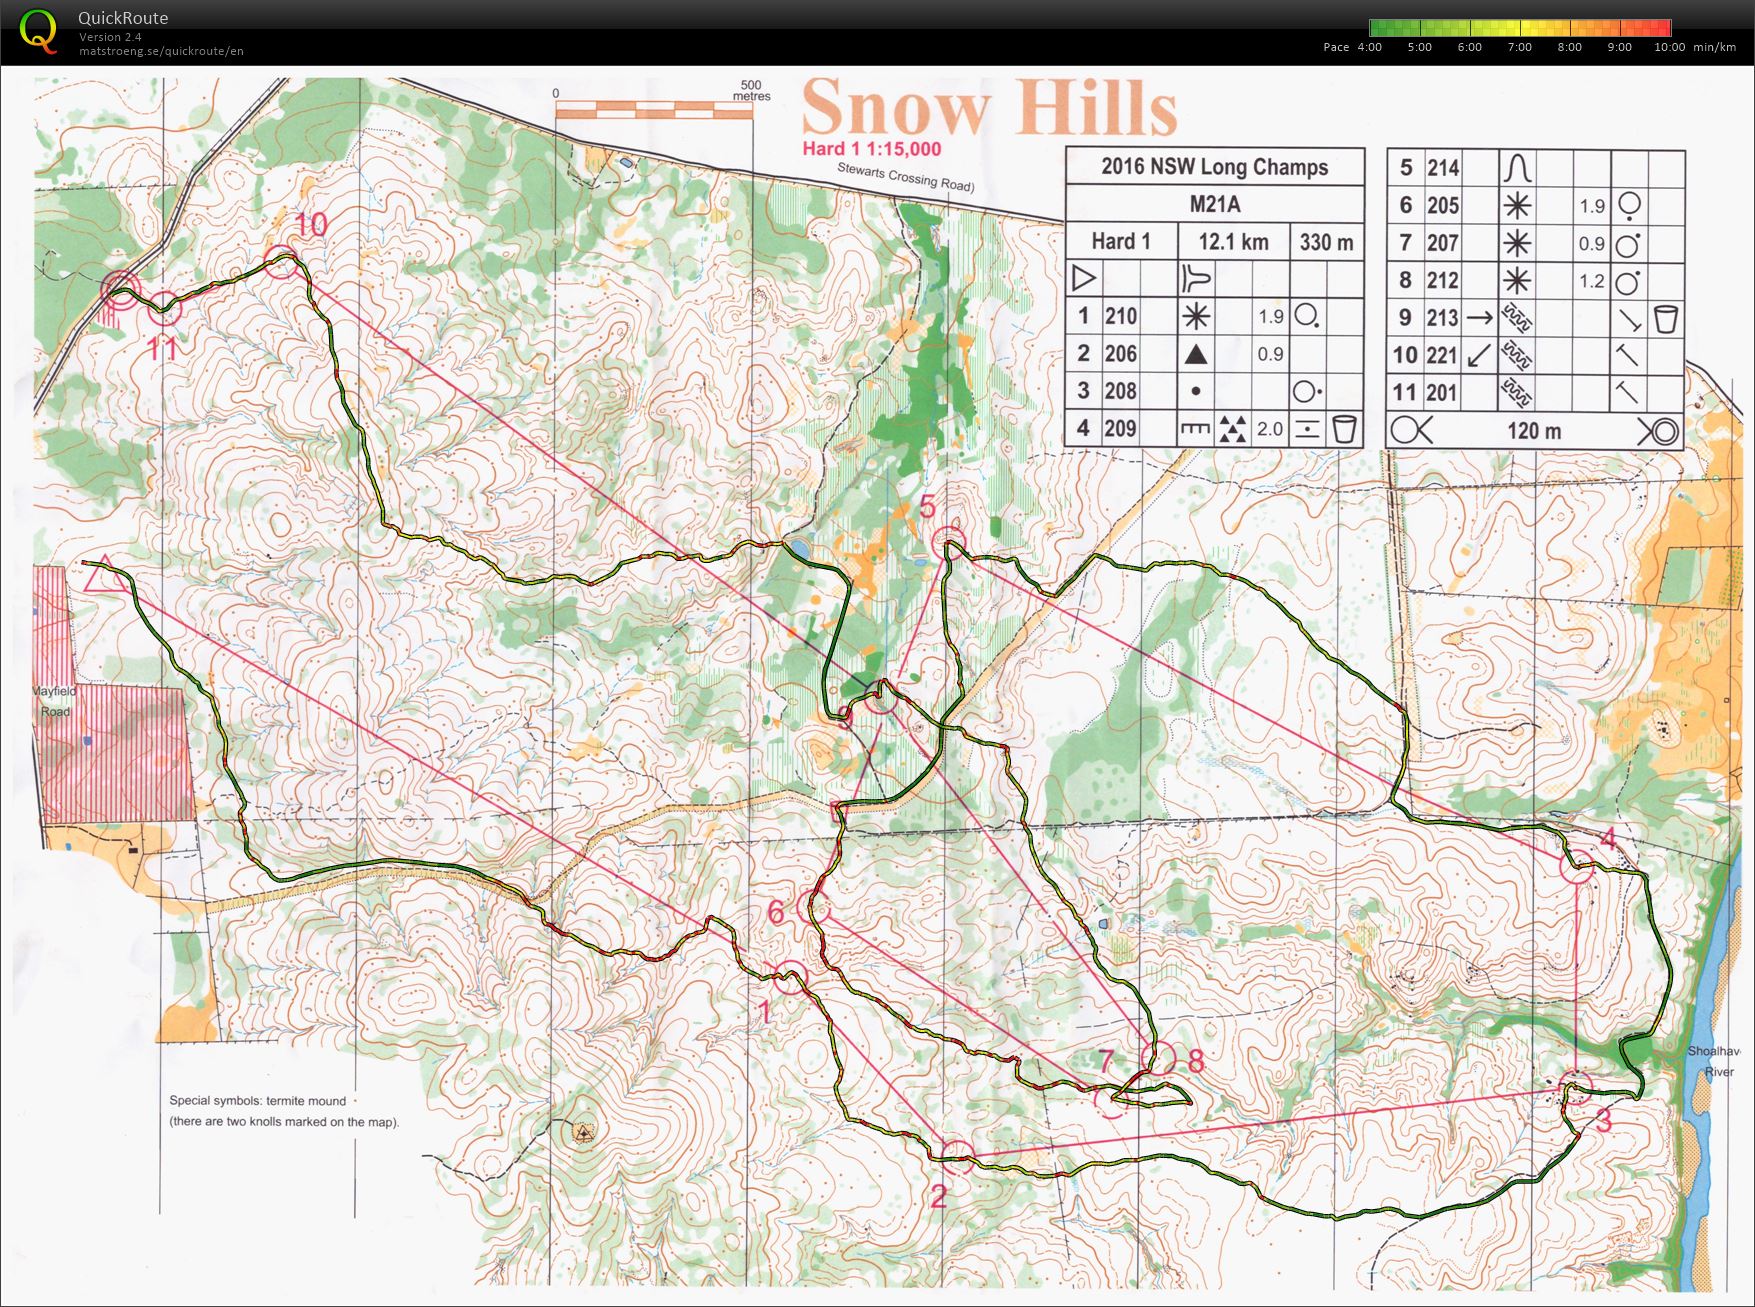Click the start triangle on the map
Screen dimensions: 1755x1307
tap(101, 575)
